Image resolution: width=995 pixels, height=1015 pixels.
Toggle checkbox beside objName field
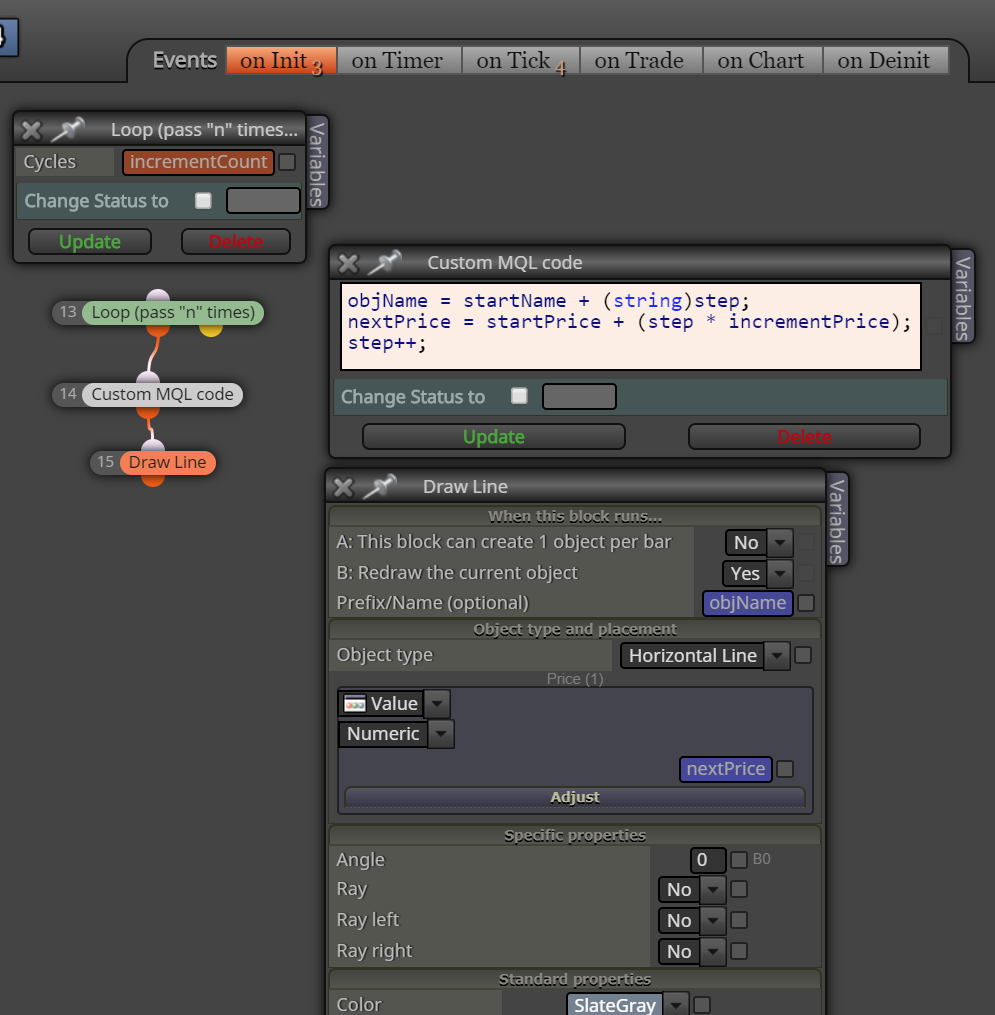806,603
